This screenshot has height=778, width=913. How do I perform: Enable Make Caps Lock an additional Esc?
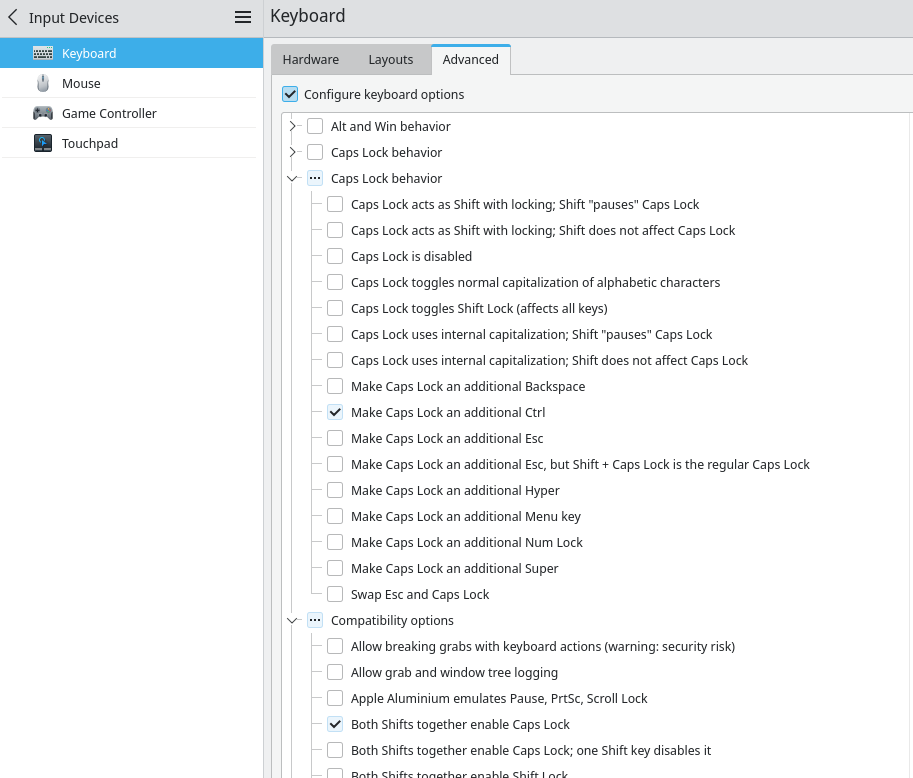[335, 438]
